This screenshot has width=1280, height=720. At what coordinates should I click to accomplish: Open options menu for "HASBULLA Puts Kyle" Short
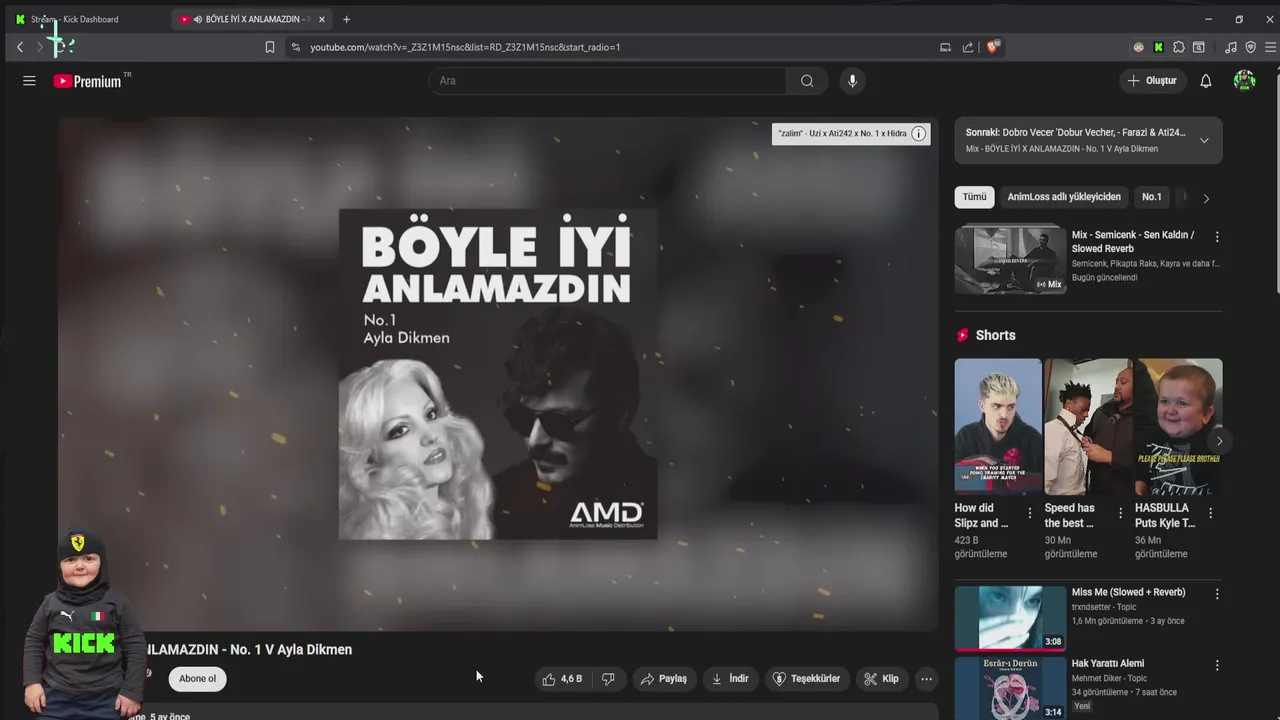(1210, 513)
